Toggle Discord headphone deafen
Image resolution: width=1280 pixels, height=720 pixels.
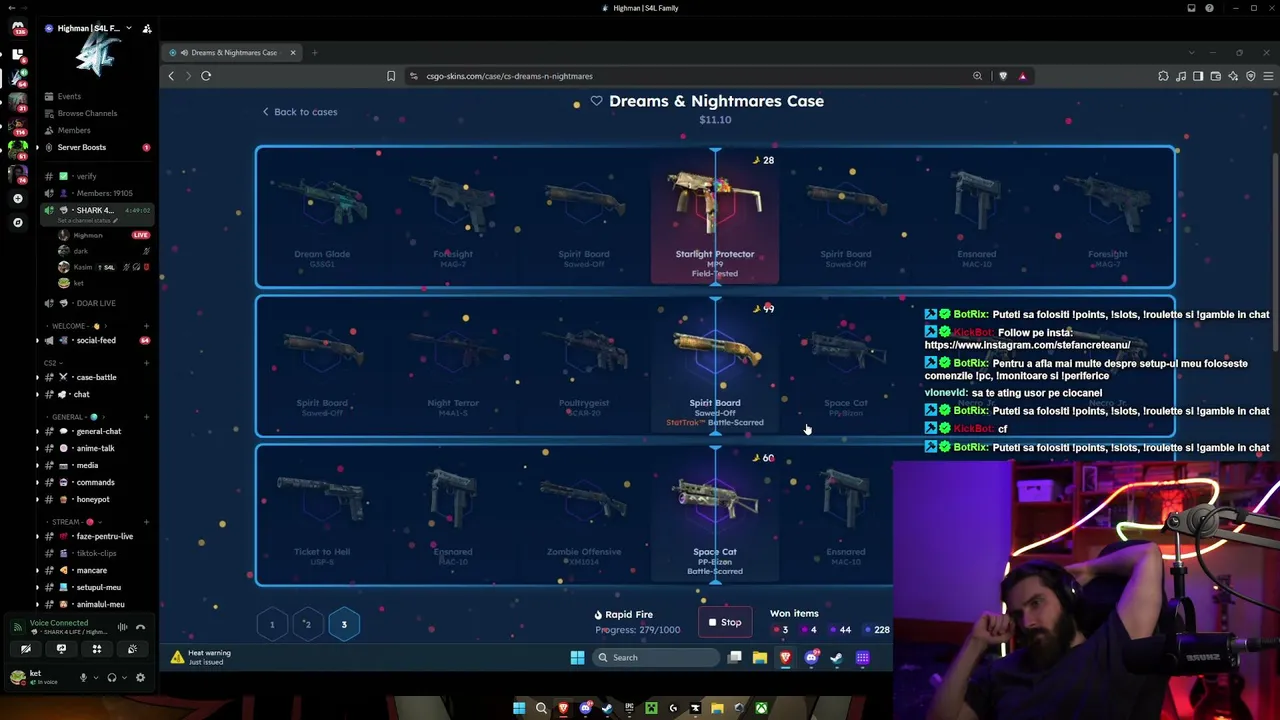111,677
